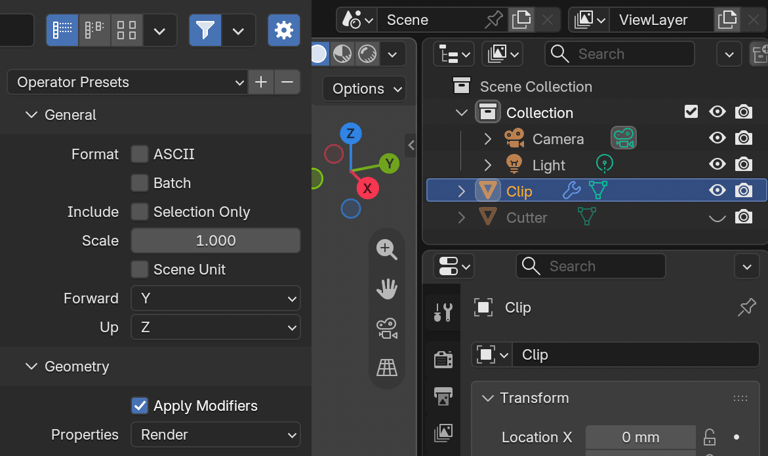
Task: Open the viewport Options menu
Action: [364, 89]
